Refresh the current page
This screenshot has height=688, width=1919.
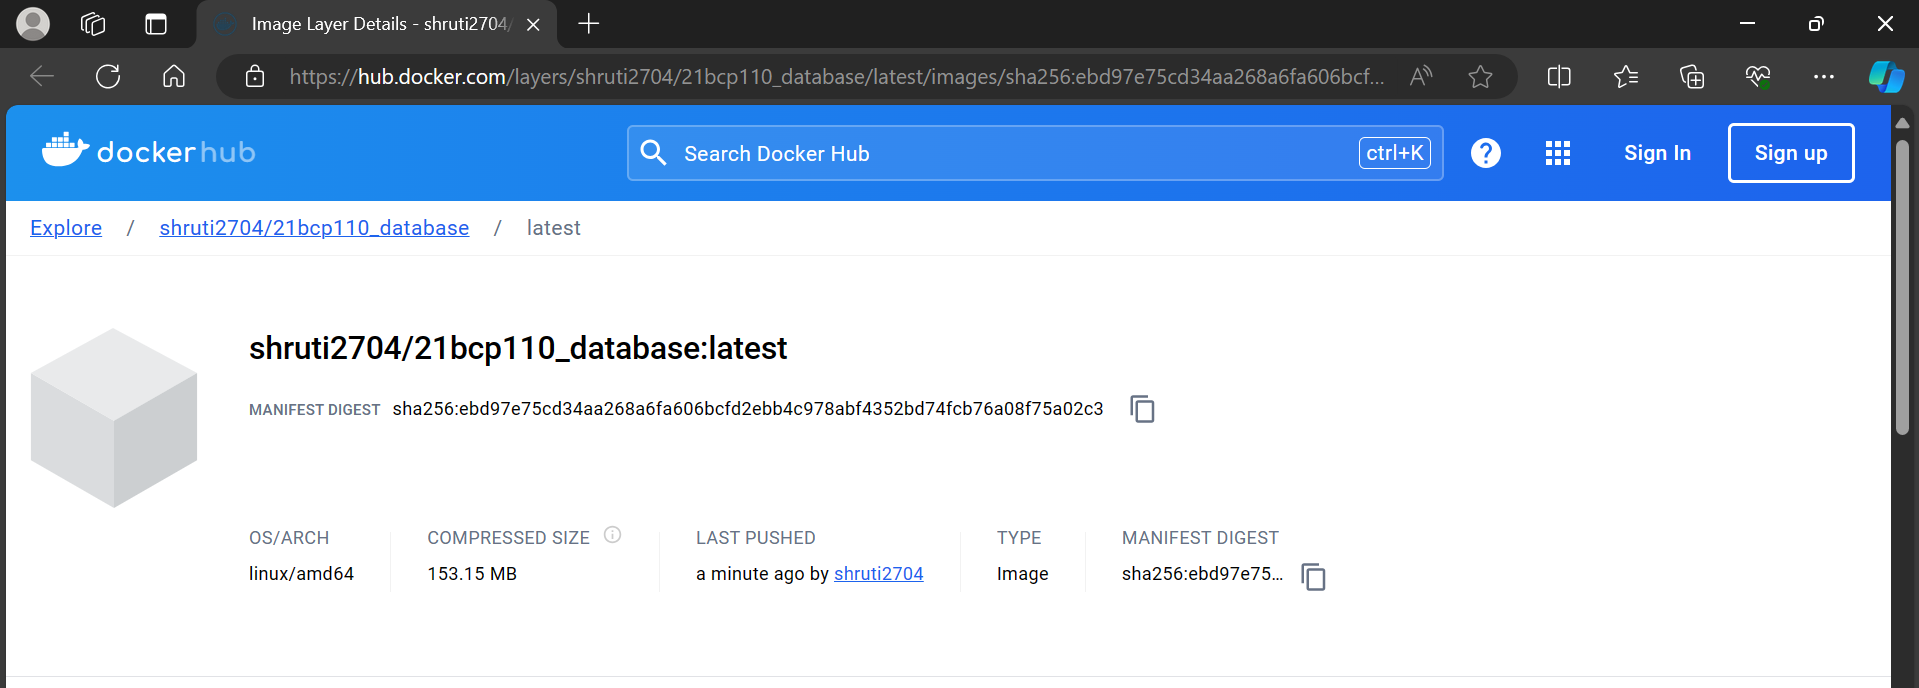108,76
